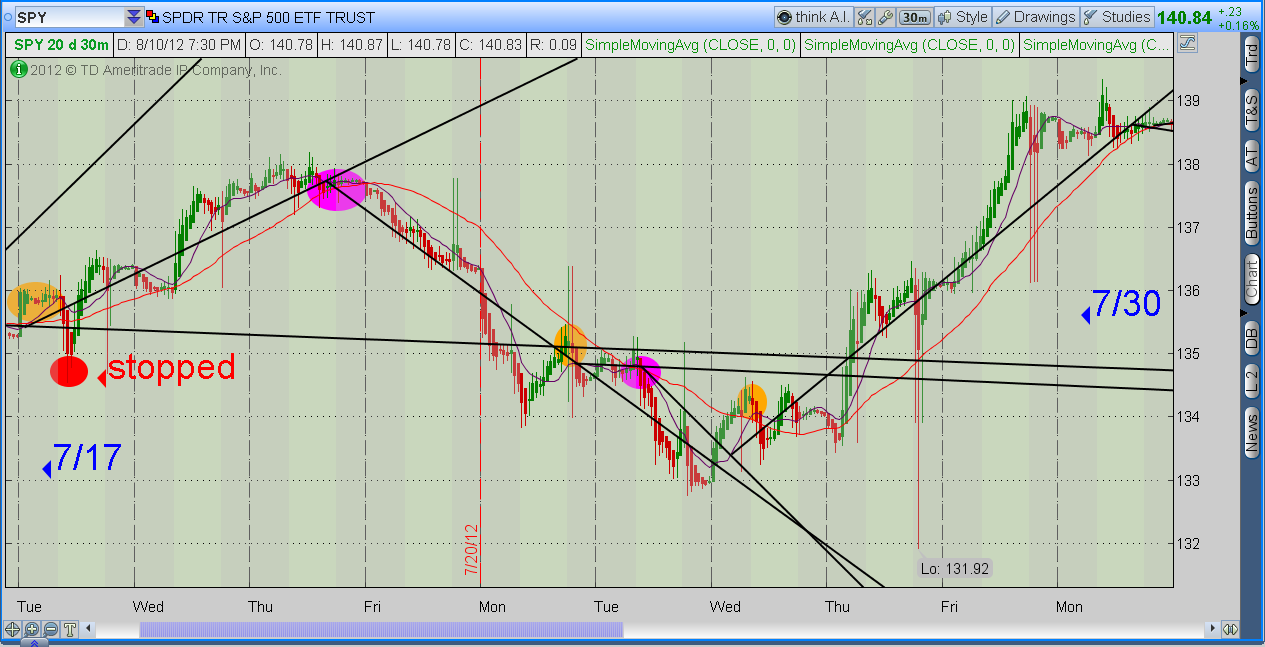Viewport: 1265px width, 647px height.
Task: Click the first SimpleMovingAvg (CLOSE, 0, 0) label
Action: coord(690,44)
